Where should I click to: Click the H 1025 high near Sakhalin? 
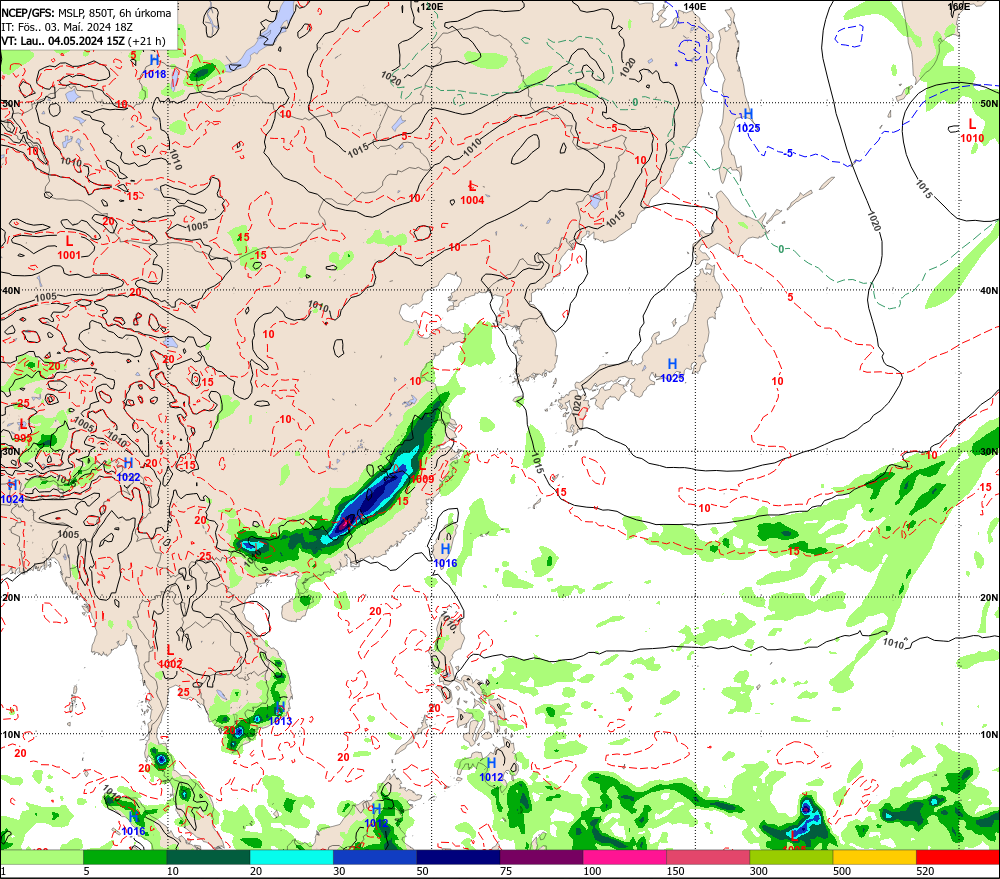click(748, 121)
